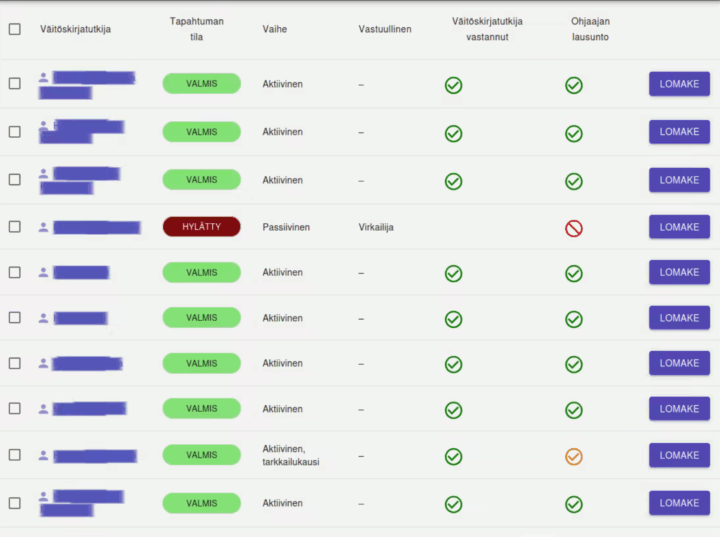Click the Vastuullinen column header
This screenshot has height=537, width=720.
coord(384,29)
